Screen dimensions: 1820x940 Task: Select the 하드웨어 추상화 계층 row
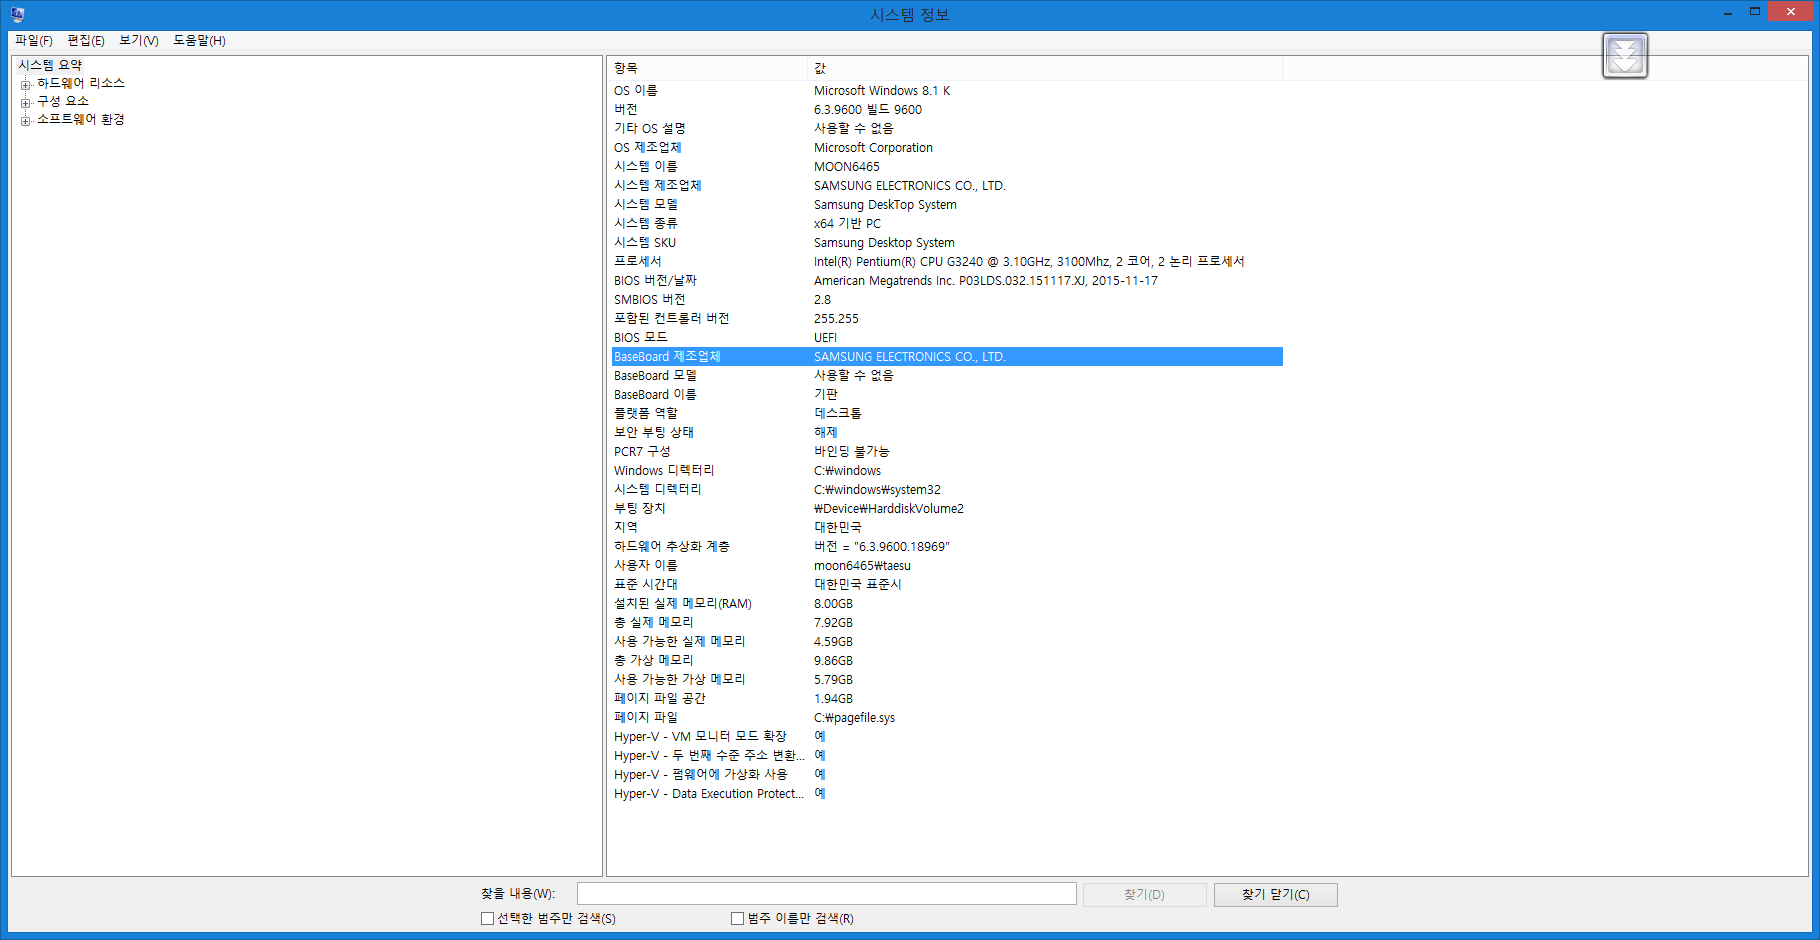tap(947, 547)
